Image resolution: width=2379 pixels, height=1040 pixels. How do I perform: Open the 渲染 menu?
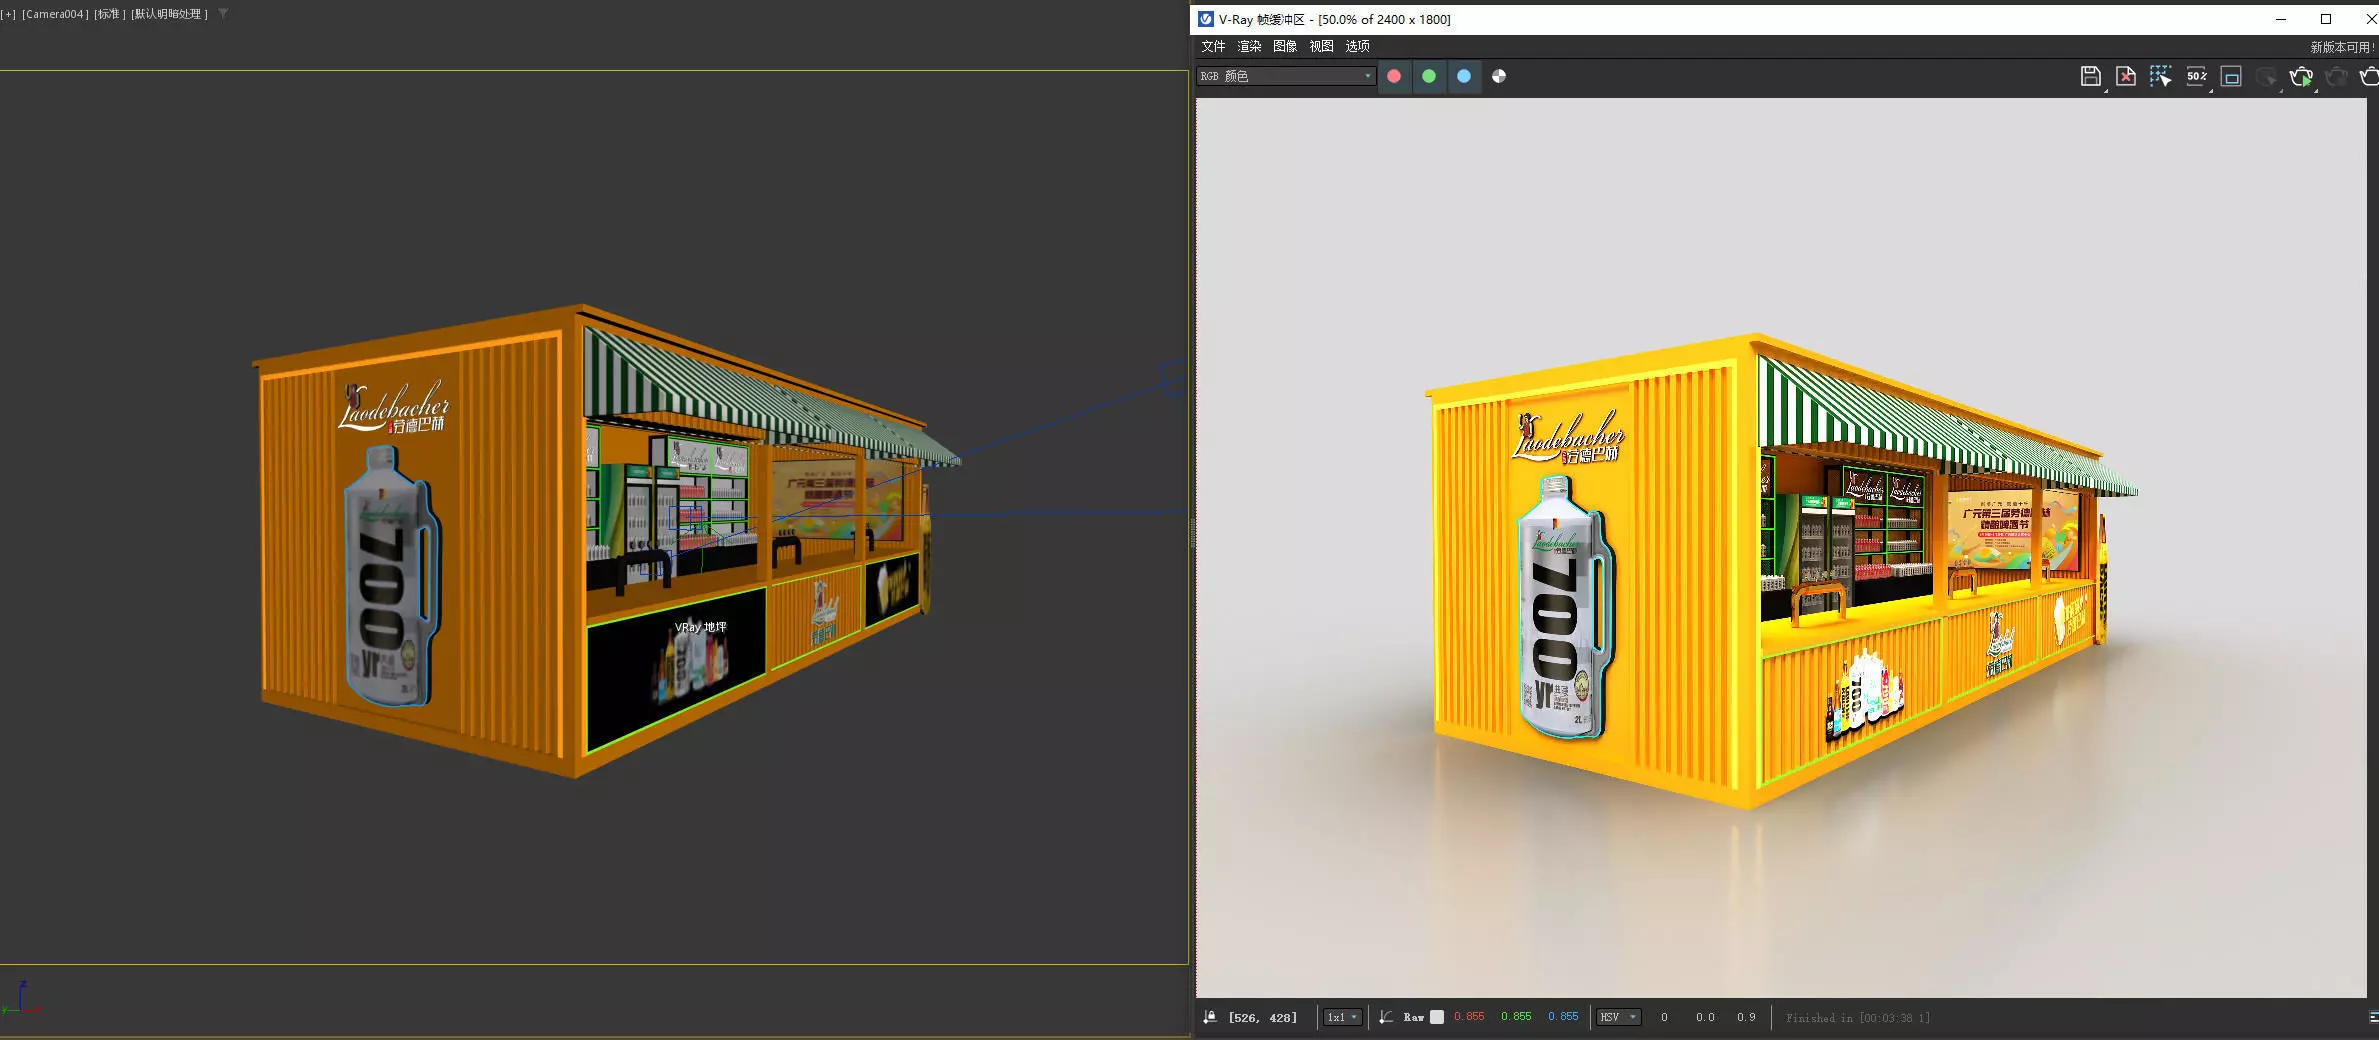1249,46
